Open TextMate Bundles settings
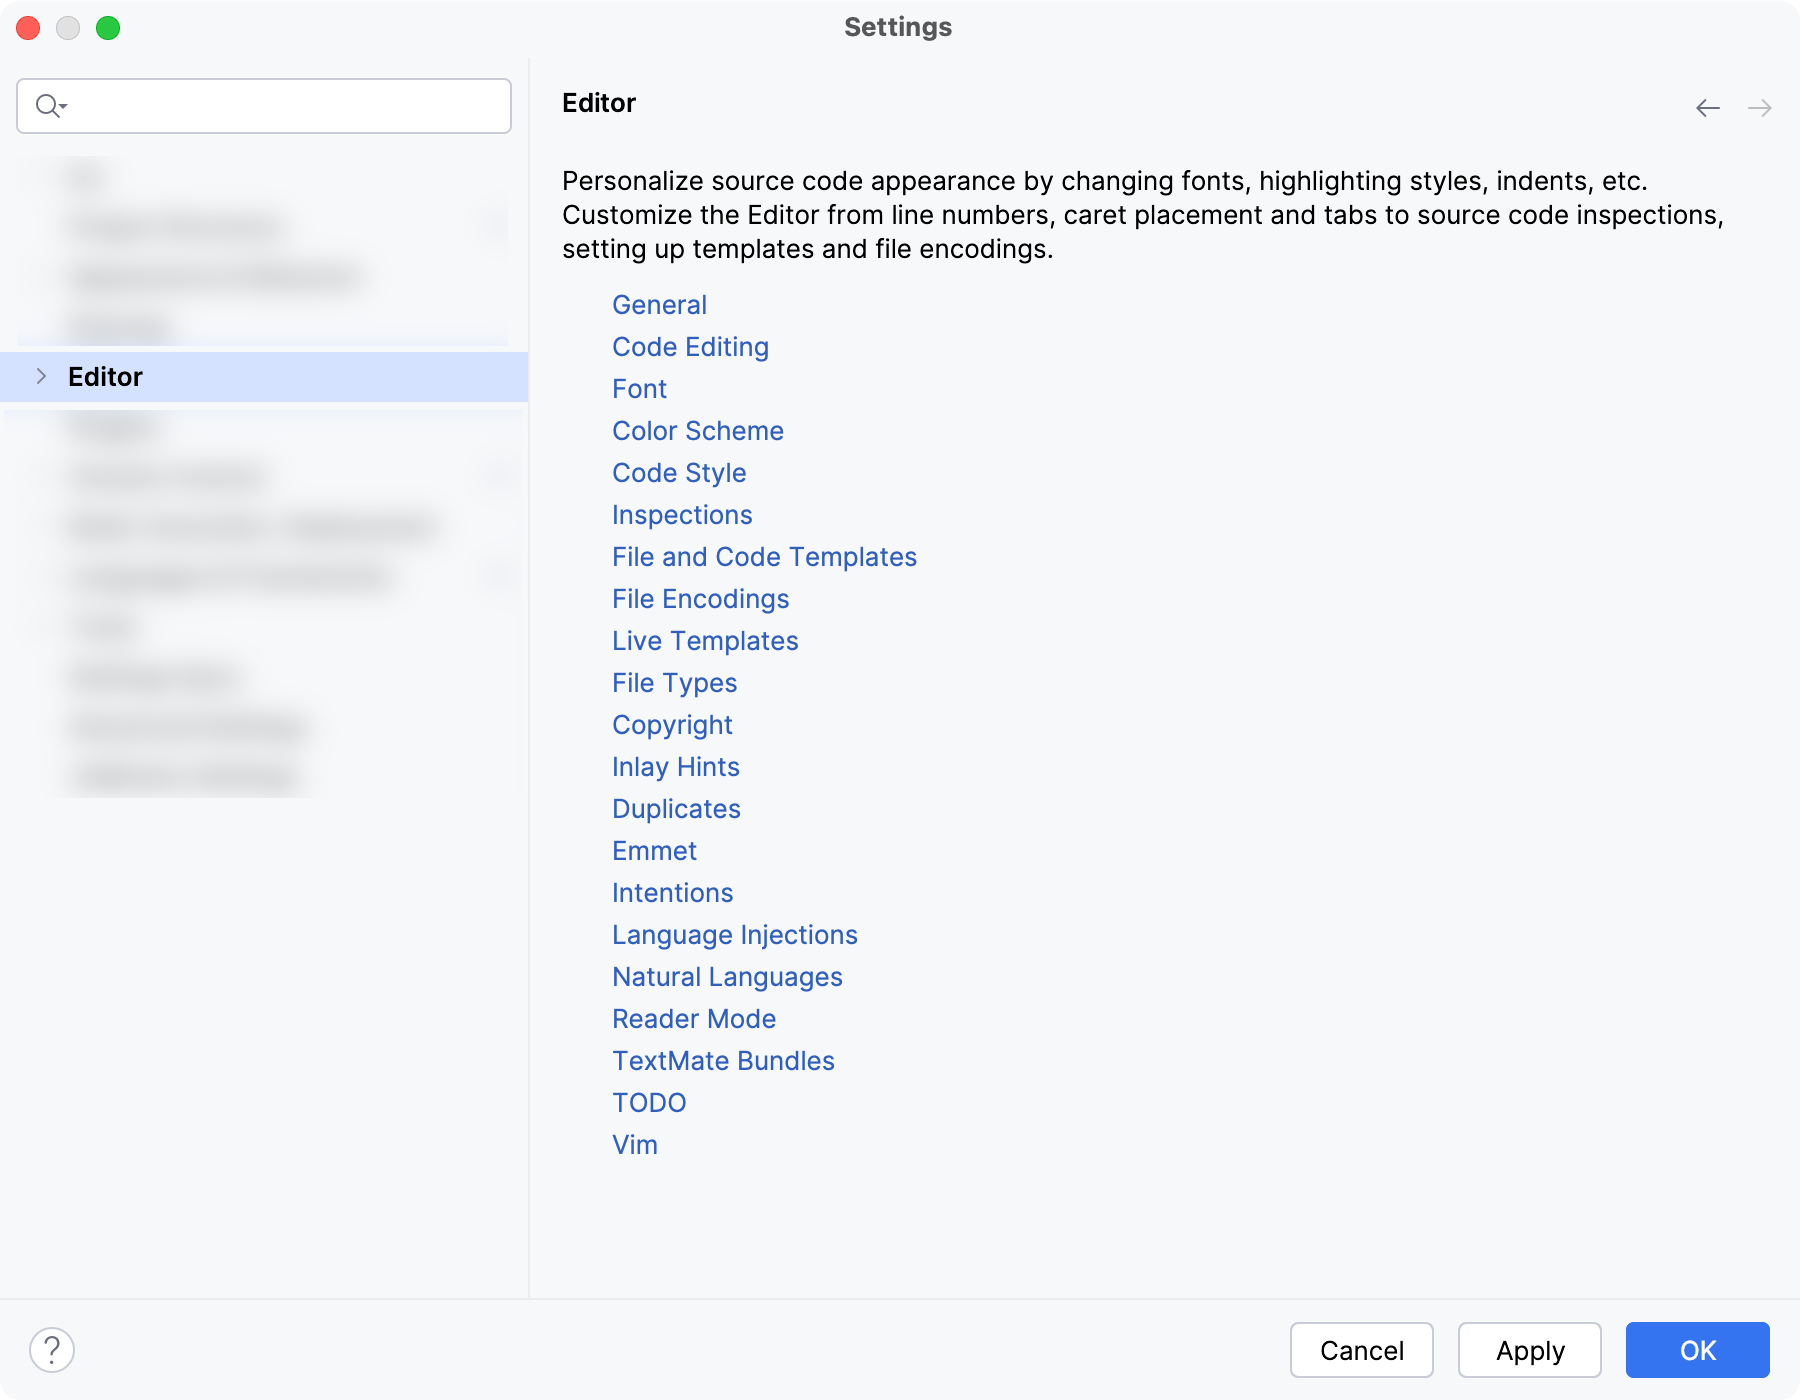1800x1400 pixels. coord(723,1060)
